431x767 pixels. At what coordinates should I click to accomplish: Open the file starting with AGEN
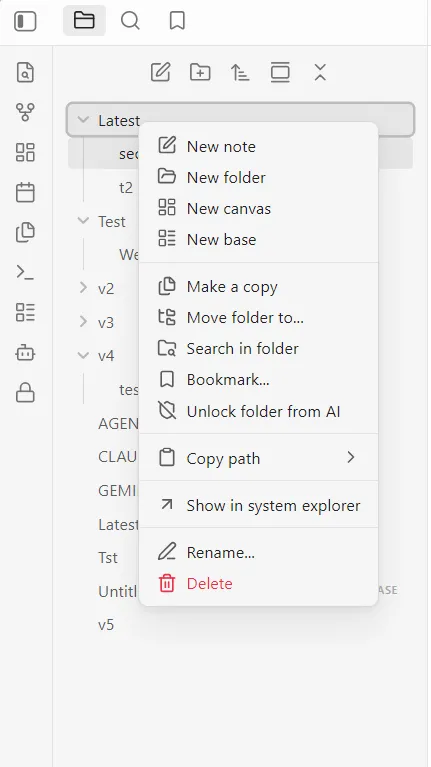[118, 423]
